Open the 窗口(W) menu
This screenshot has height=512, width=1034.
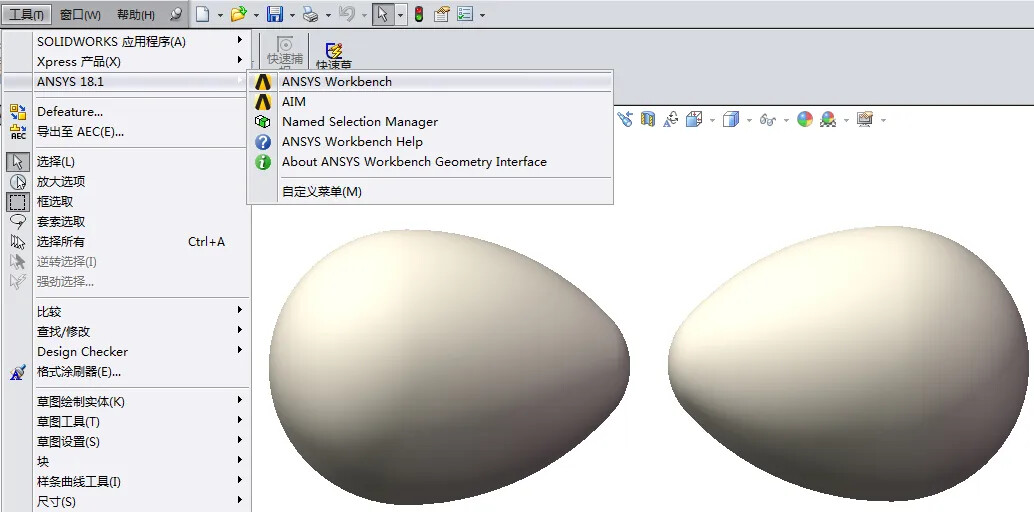pyautogui.click(x=80, y=15)
